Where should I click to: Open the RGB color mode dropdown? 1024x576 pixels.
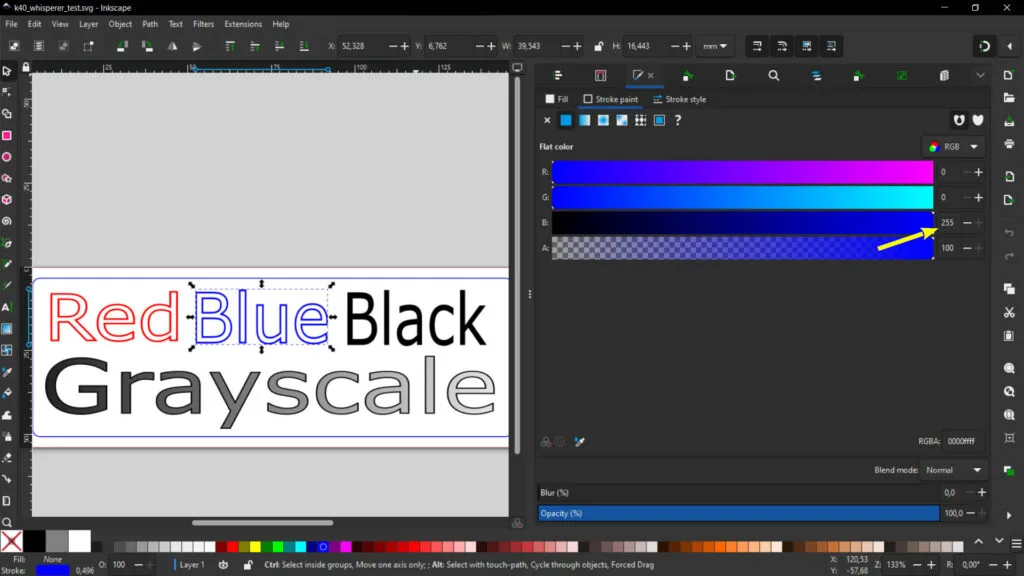point(950,146)
